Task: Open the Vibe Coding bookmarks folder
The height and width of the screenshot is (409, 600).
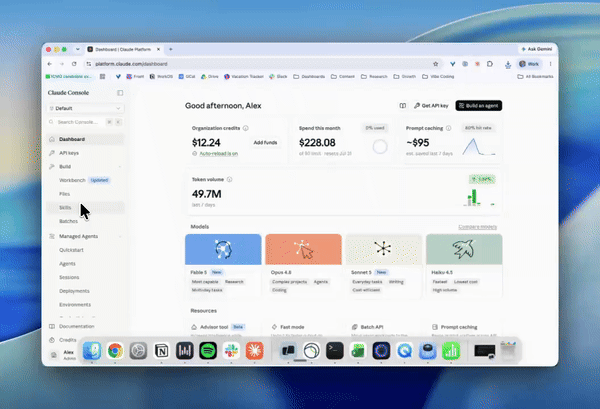Action: point(438,77)
